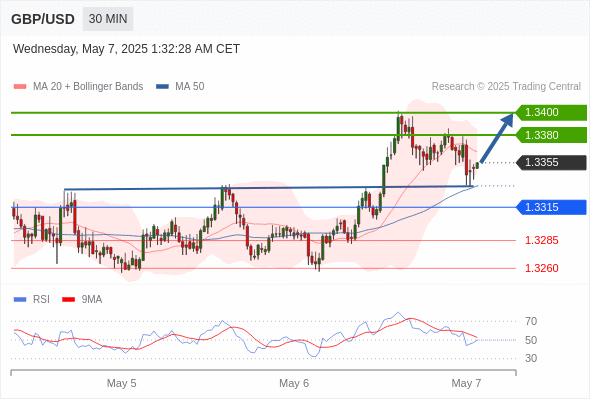Click the MA 20 + Bollinger Bands legend swatch
This screenshot has height=400, width=590.
pyautogui.click(x=20, y=87)
